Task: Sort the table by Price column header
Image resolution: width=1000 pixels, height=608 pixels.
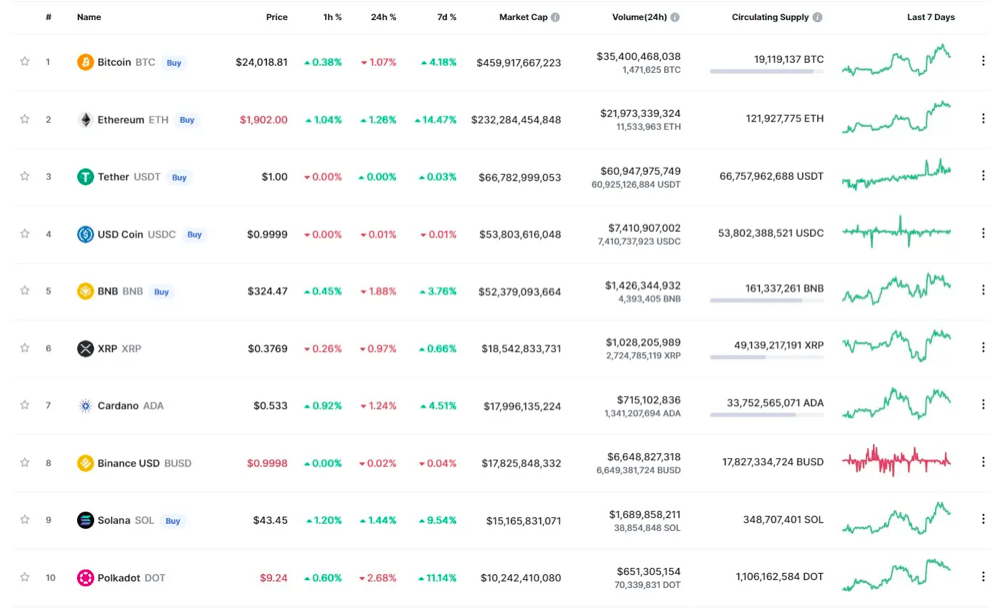Action: pos(277,17)
